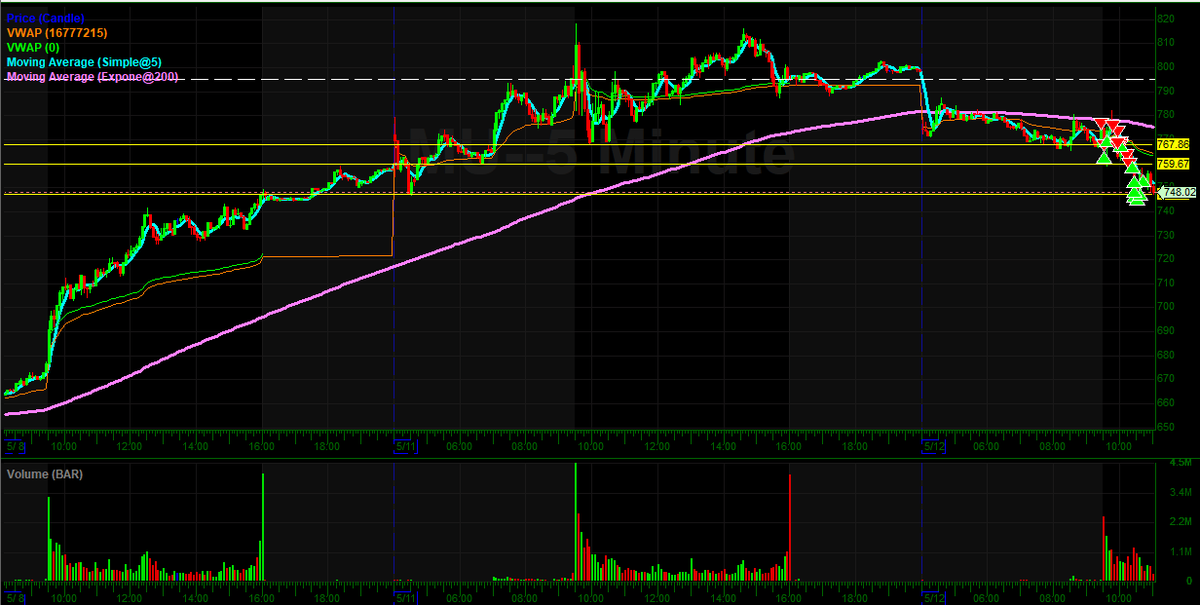This screenshot has height=605, width=1200.
Task: Click the 820 price axis label
Action: [1165, 19]
